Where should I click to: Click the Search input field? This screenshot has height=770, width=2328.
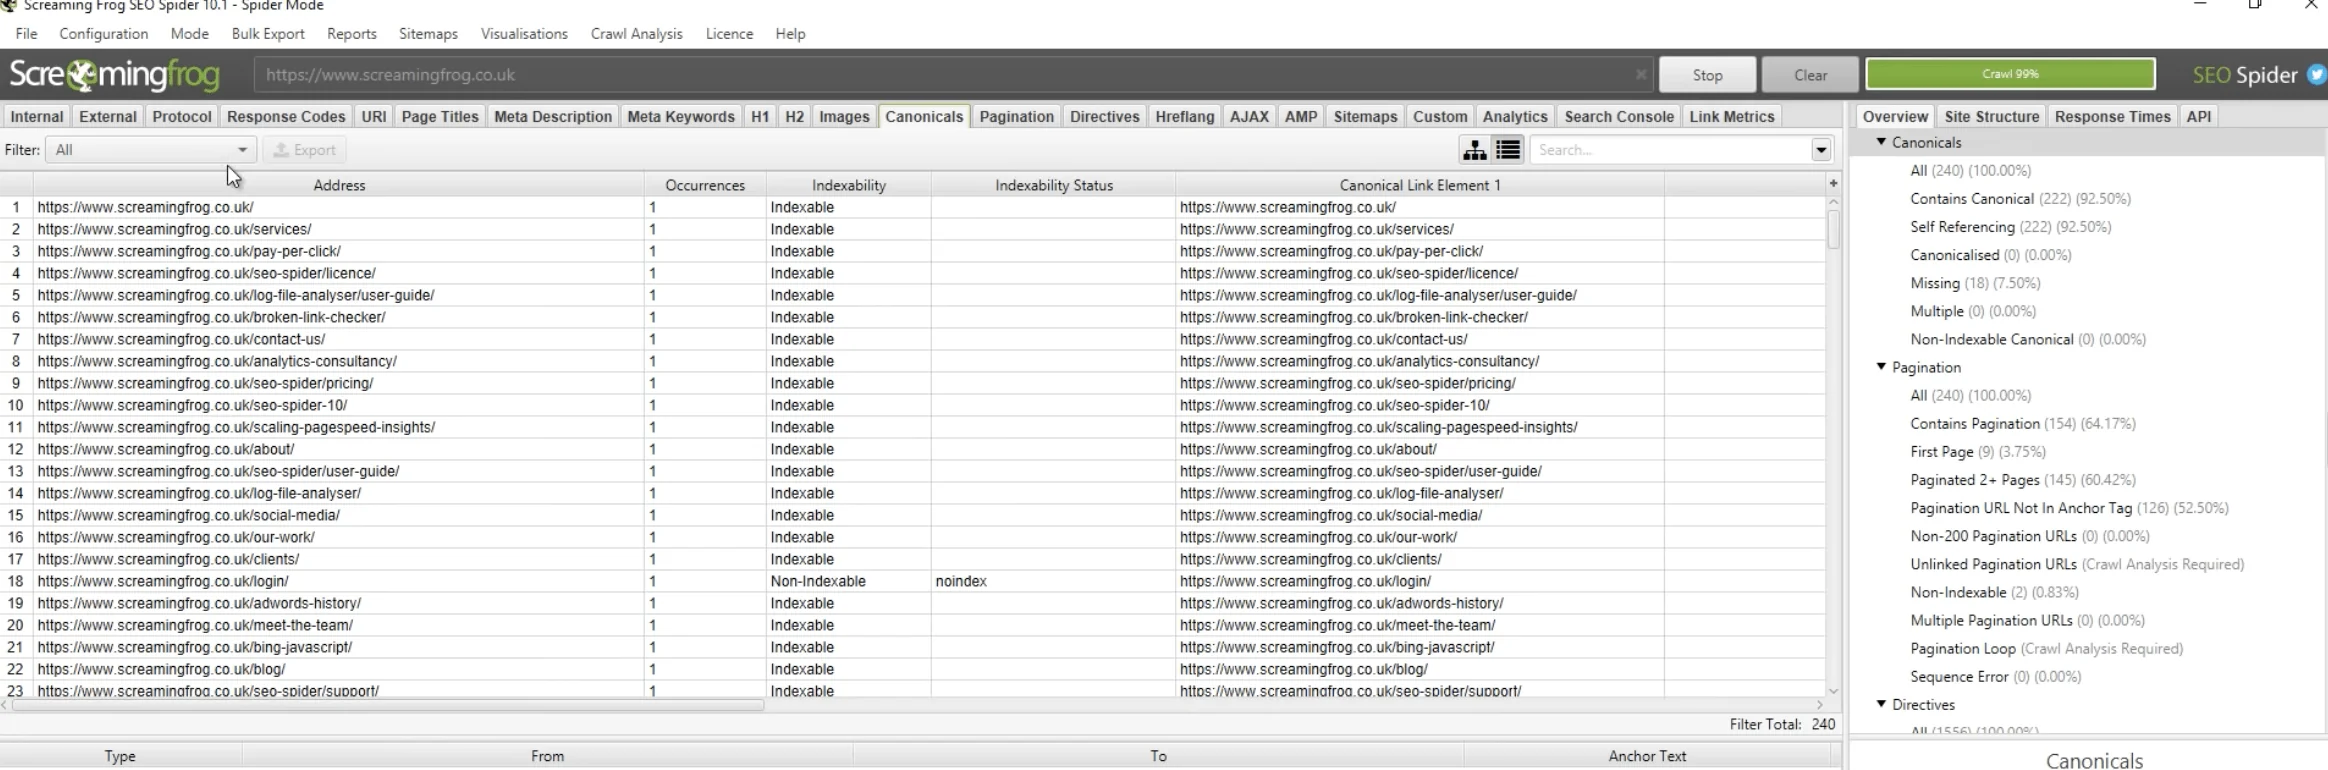(x=1671, y=150)
